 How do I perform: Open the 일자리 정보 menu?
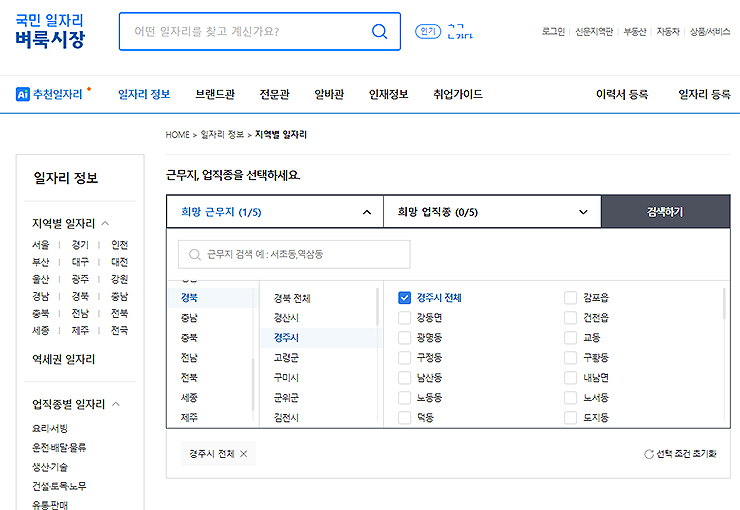pyautogui.click(x=144, y=94)
